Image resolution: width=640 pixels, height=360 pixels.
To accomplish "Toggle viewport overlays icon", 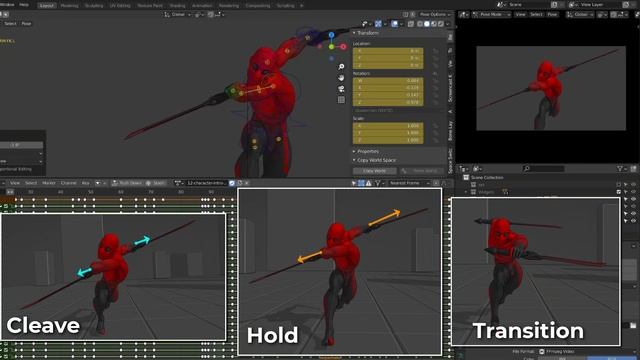I will 394,24.
